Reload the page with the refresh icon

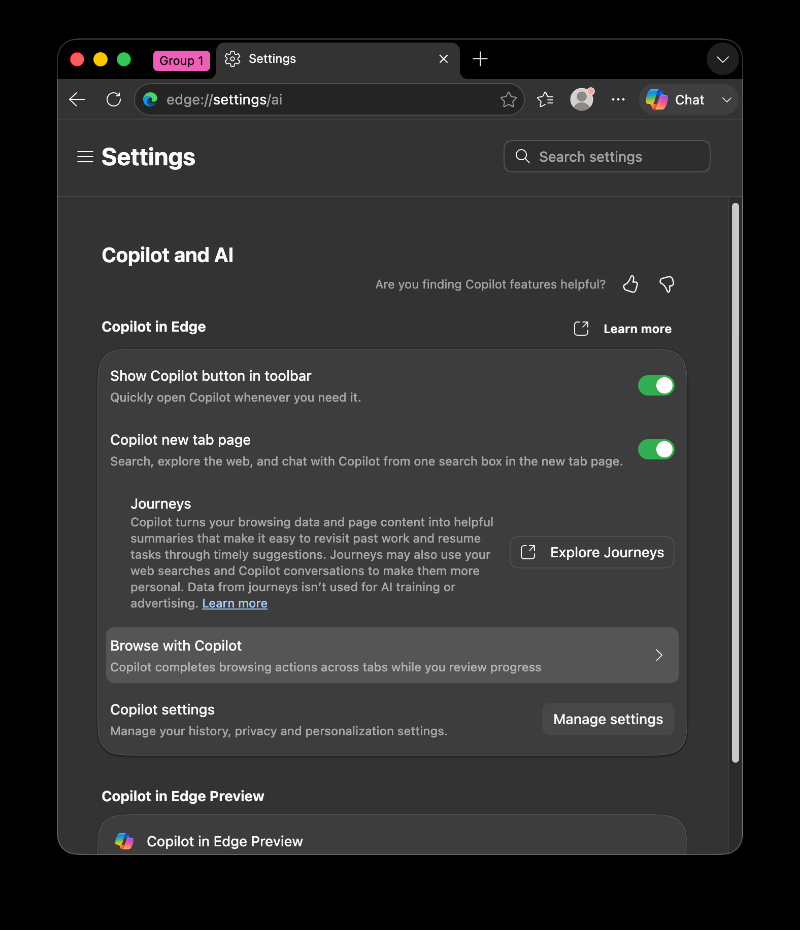pyautogui.click(x=114, y=100)
